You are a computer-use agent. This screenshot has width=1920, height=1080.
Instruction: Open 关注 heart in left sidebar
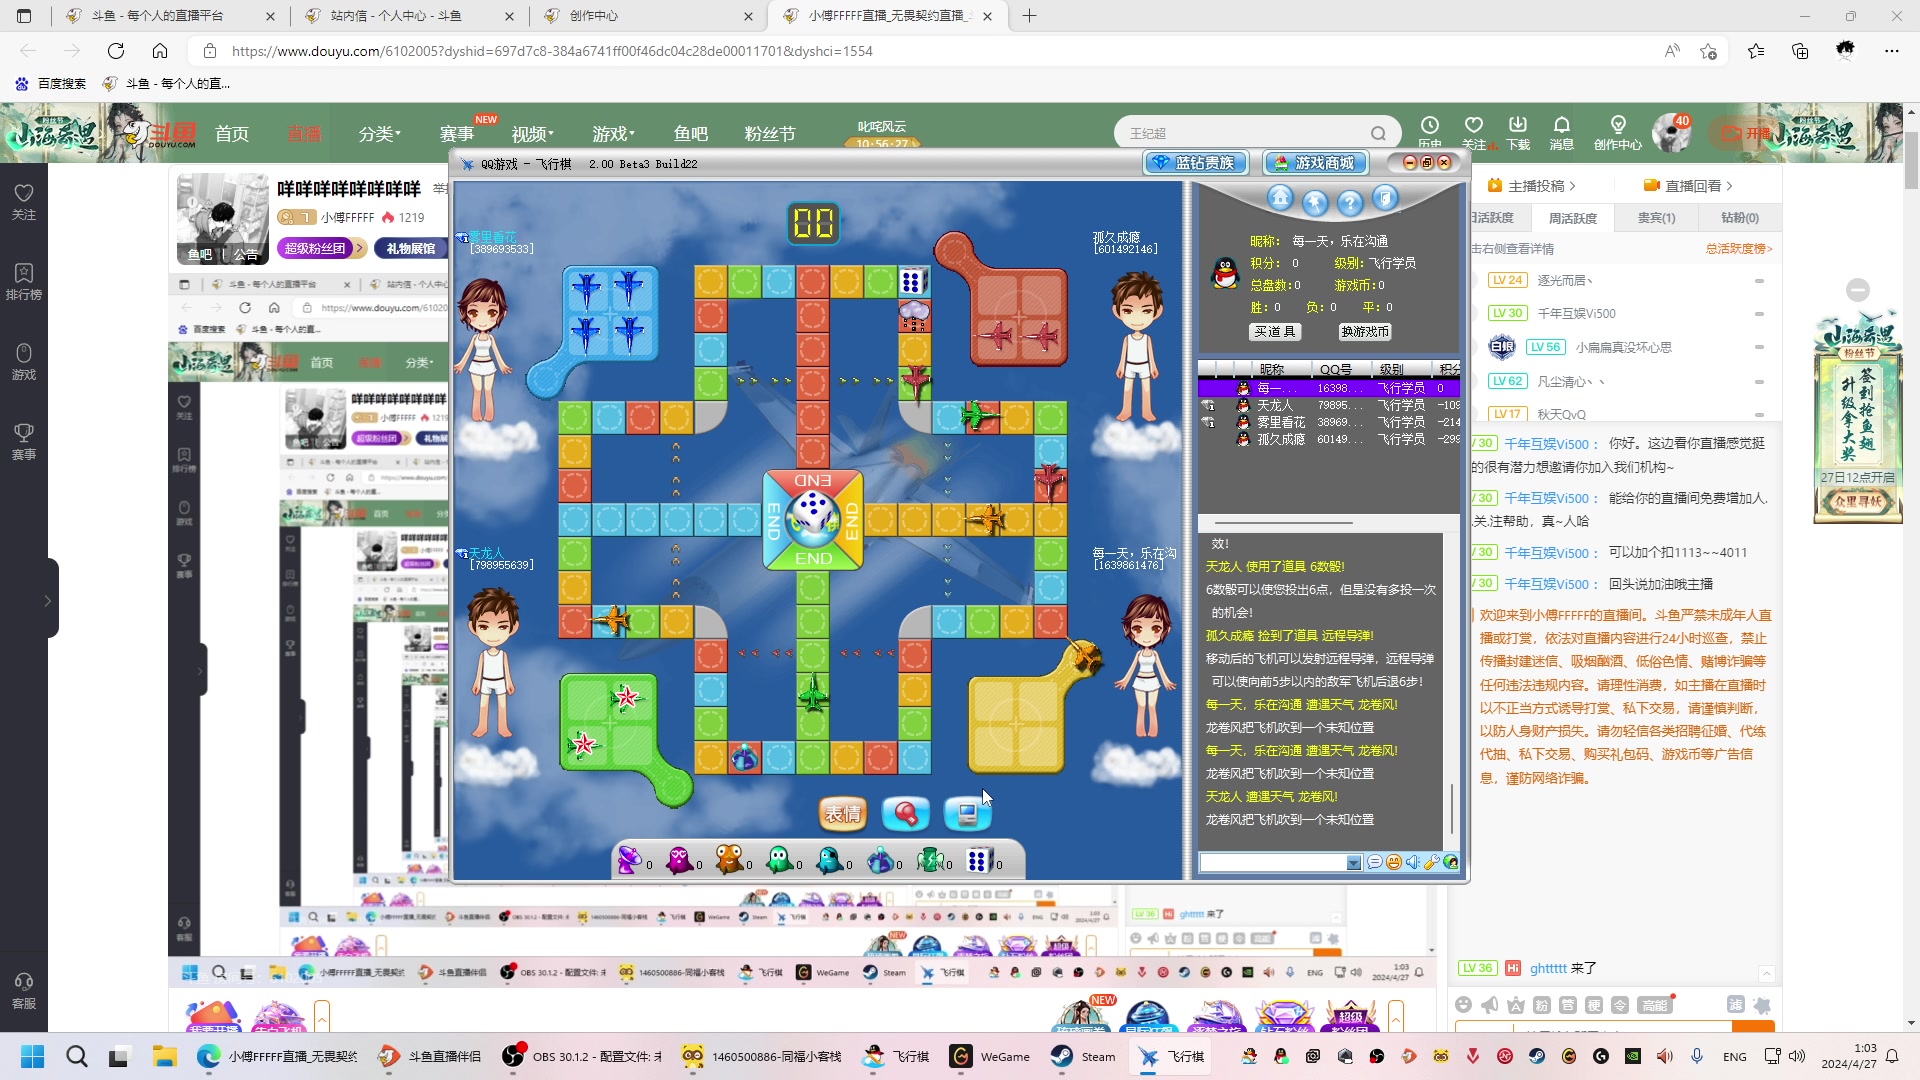click(24, 201)
